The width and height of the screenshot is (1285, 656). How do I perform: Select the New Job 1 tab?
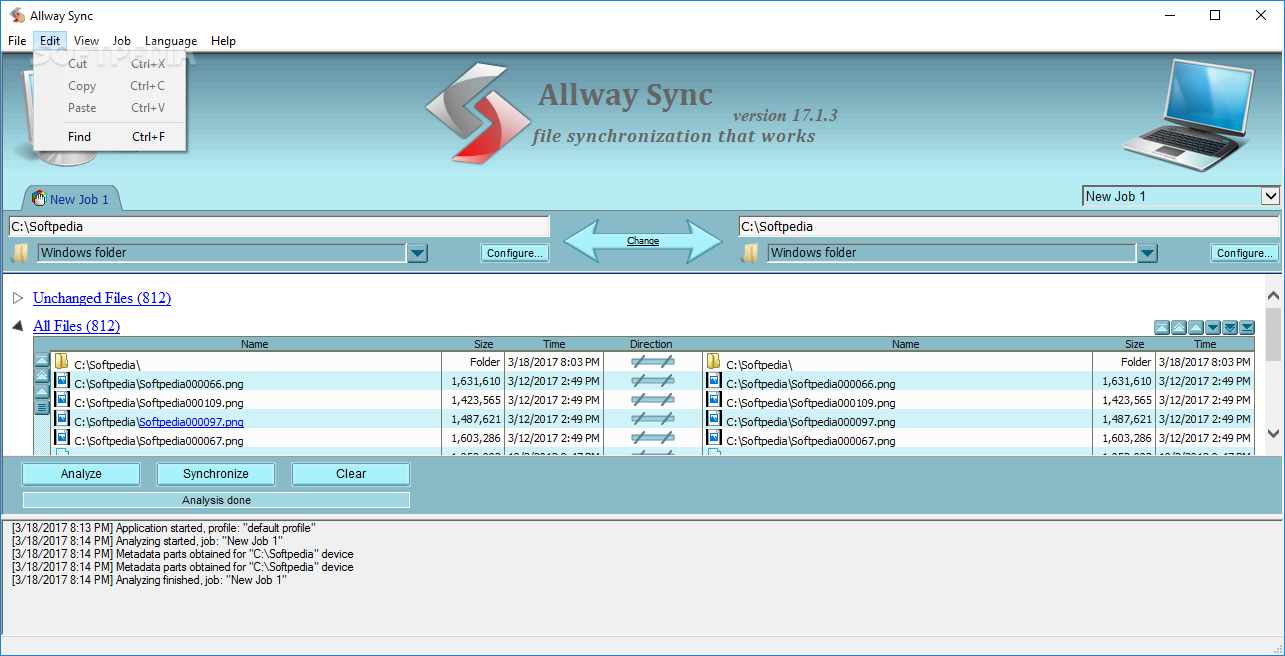71,198
